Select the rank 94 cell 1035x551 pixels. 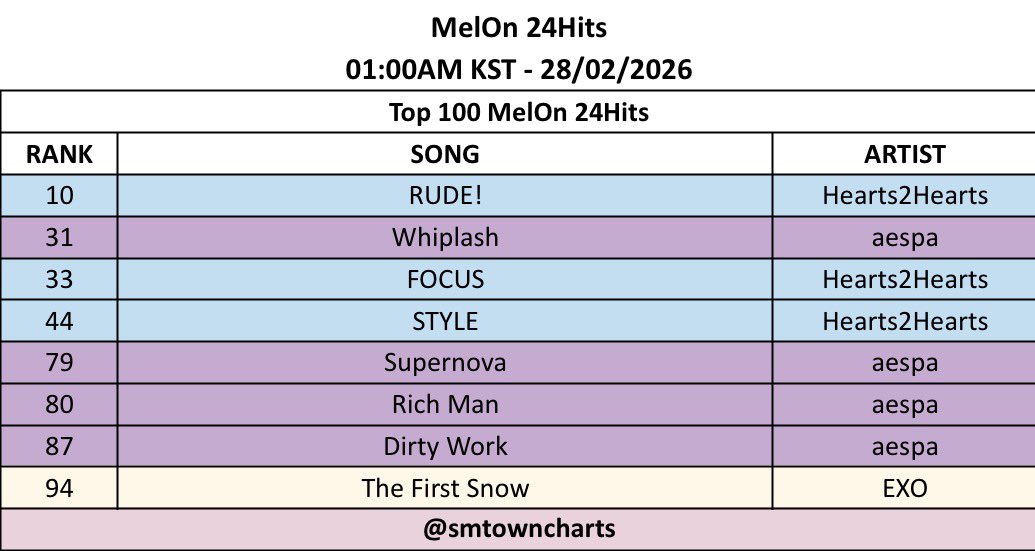pyautogui.click(x=59, y=488)
